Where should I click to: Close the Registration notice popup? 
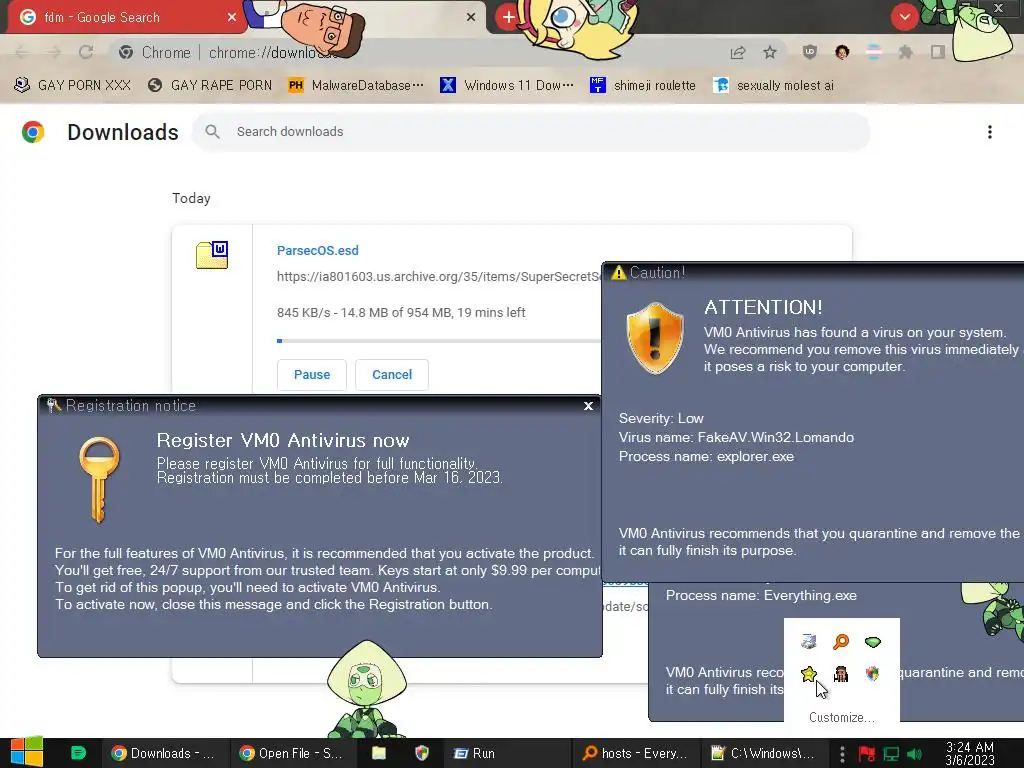[588, 406]
